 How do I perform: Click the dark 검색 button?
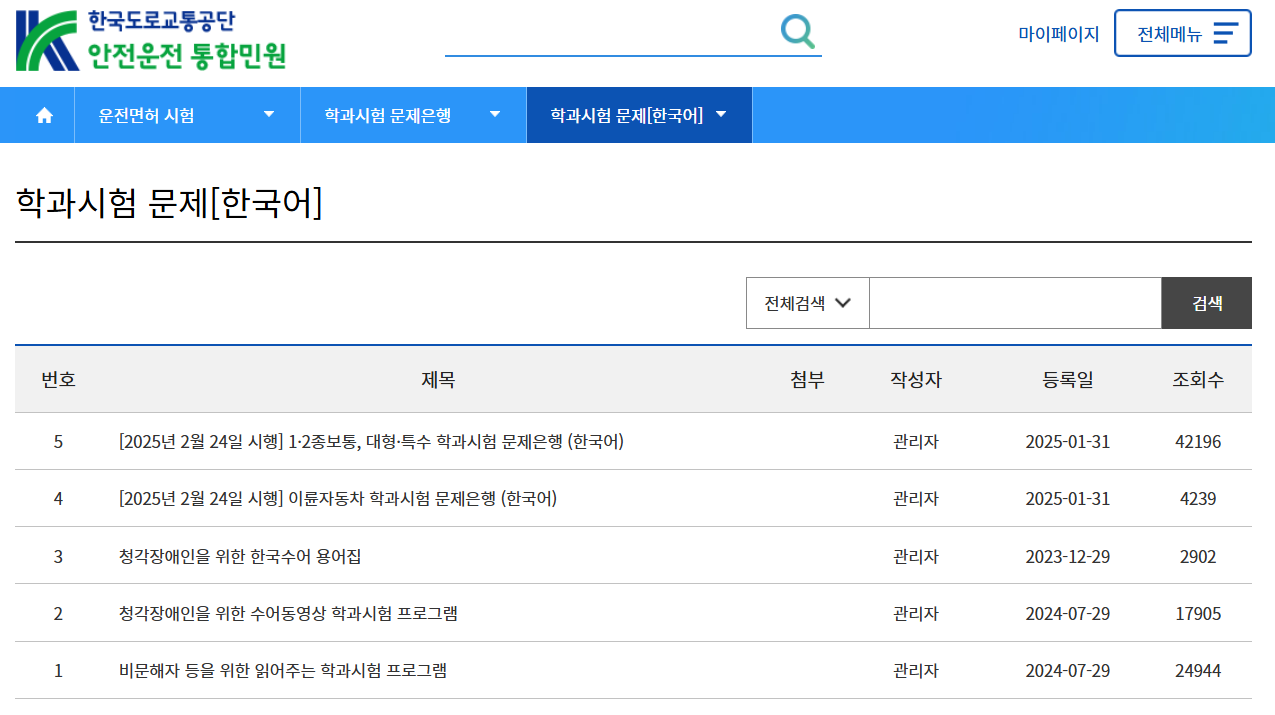pyautogui.click(x=1207, y=303)
